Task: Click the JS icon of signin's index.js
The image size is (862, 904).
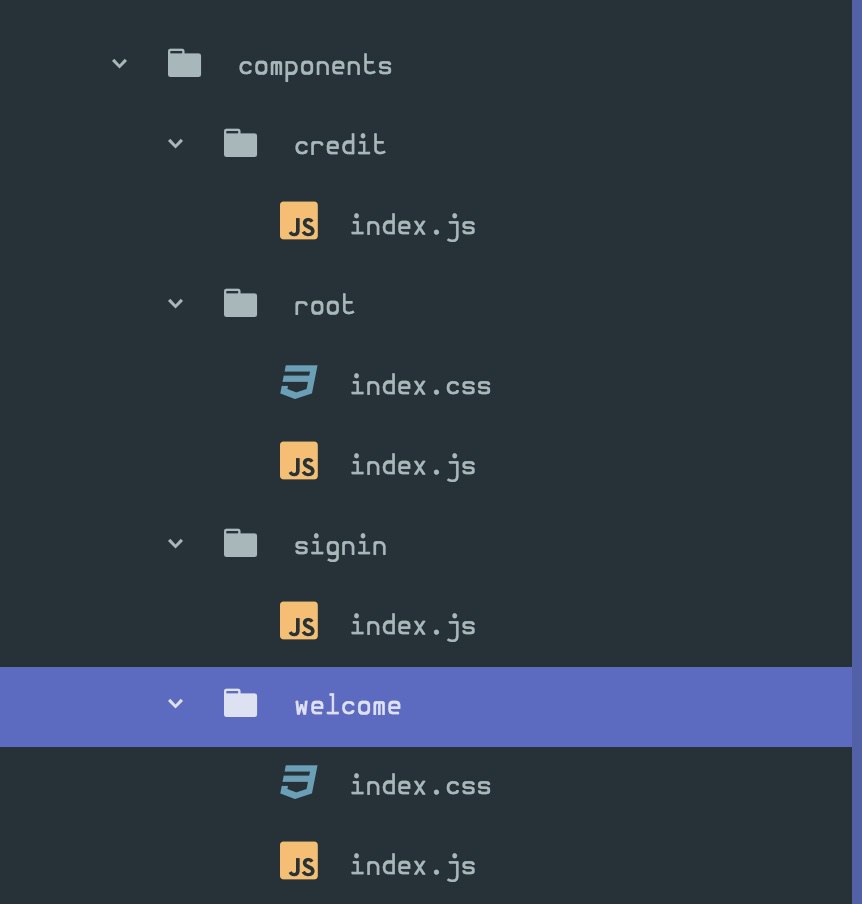Action: (x=298, y=625)
